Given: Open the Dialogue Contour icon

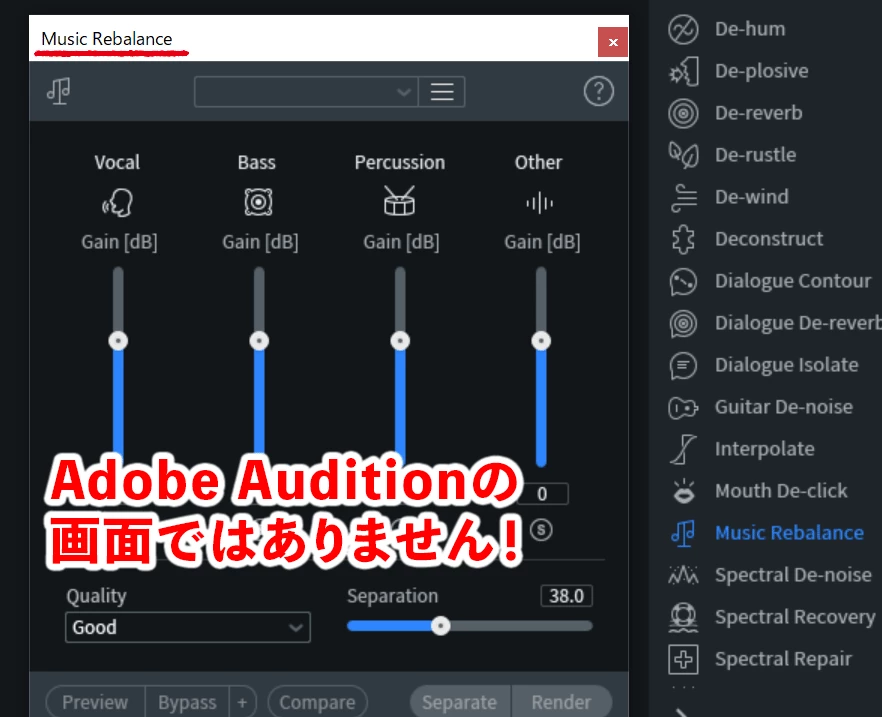Looking at the screenshot, I should [x=683, y=281].
